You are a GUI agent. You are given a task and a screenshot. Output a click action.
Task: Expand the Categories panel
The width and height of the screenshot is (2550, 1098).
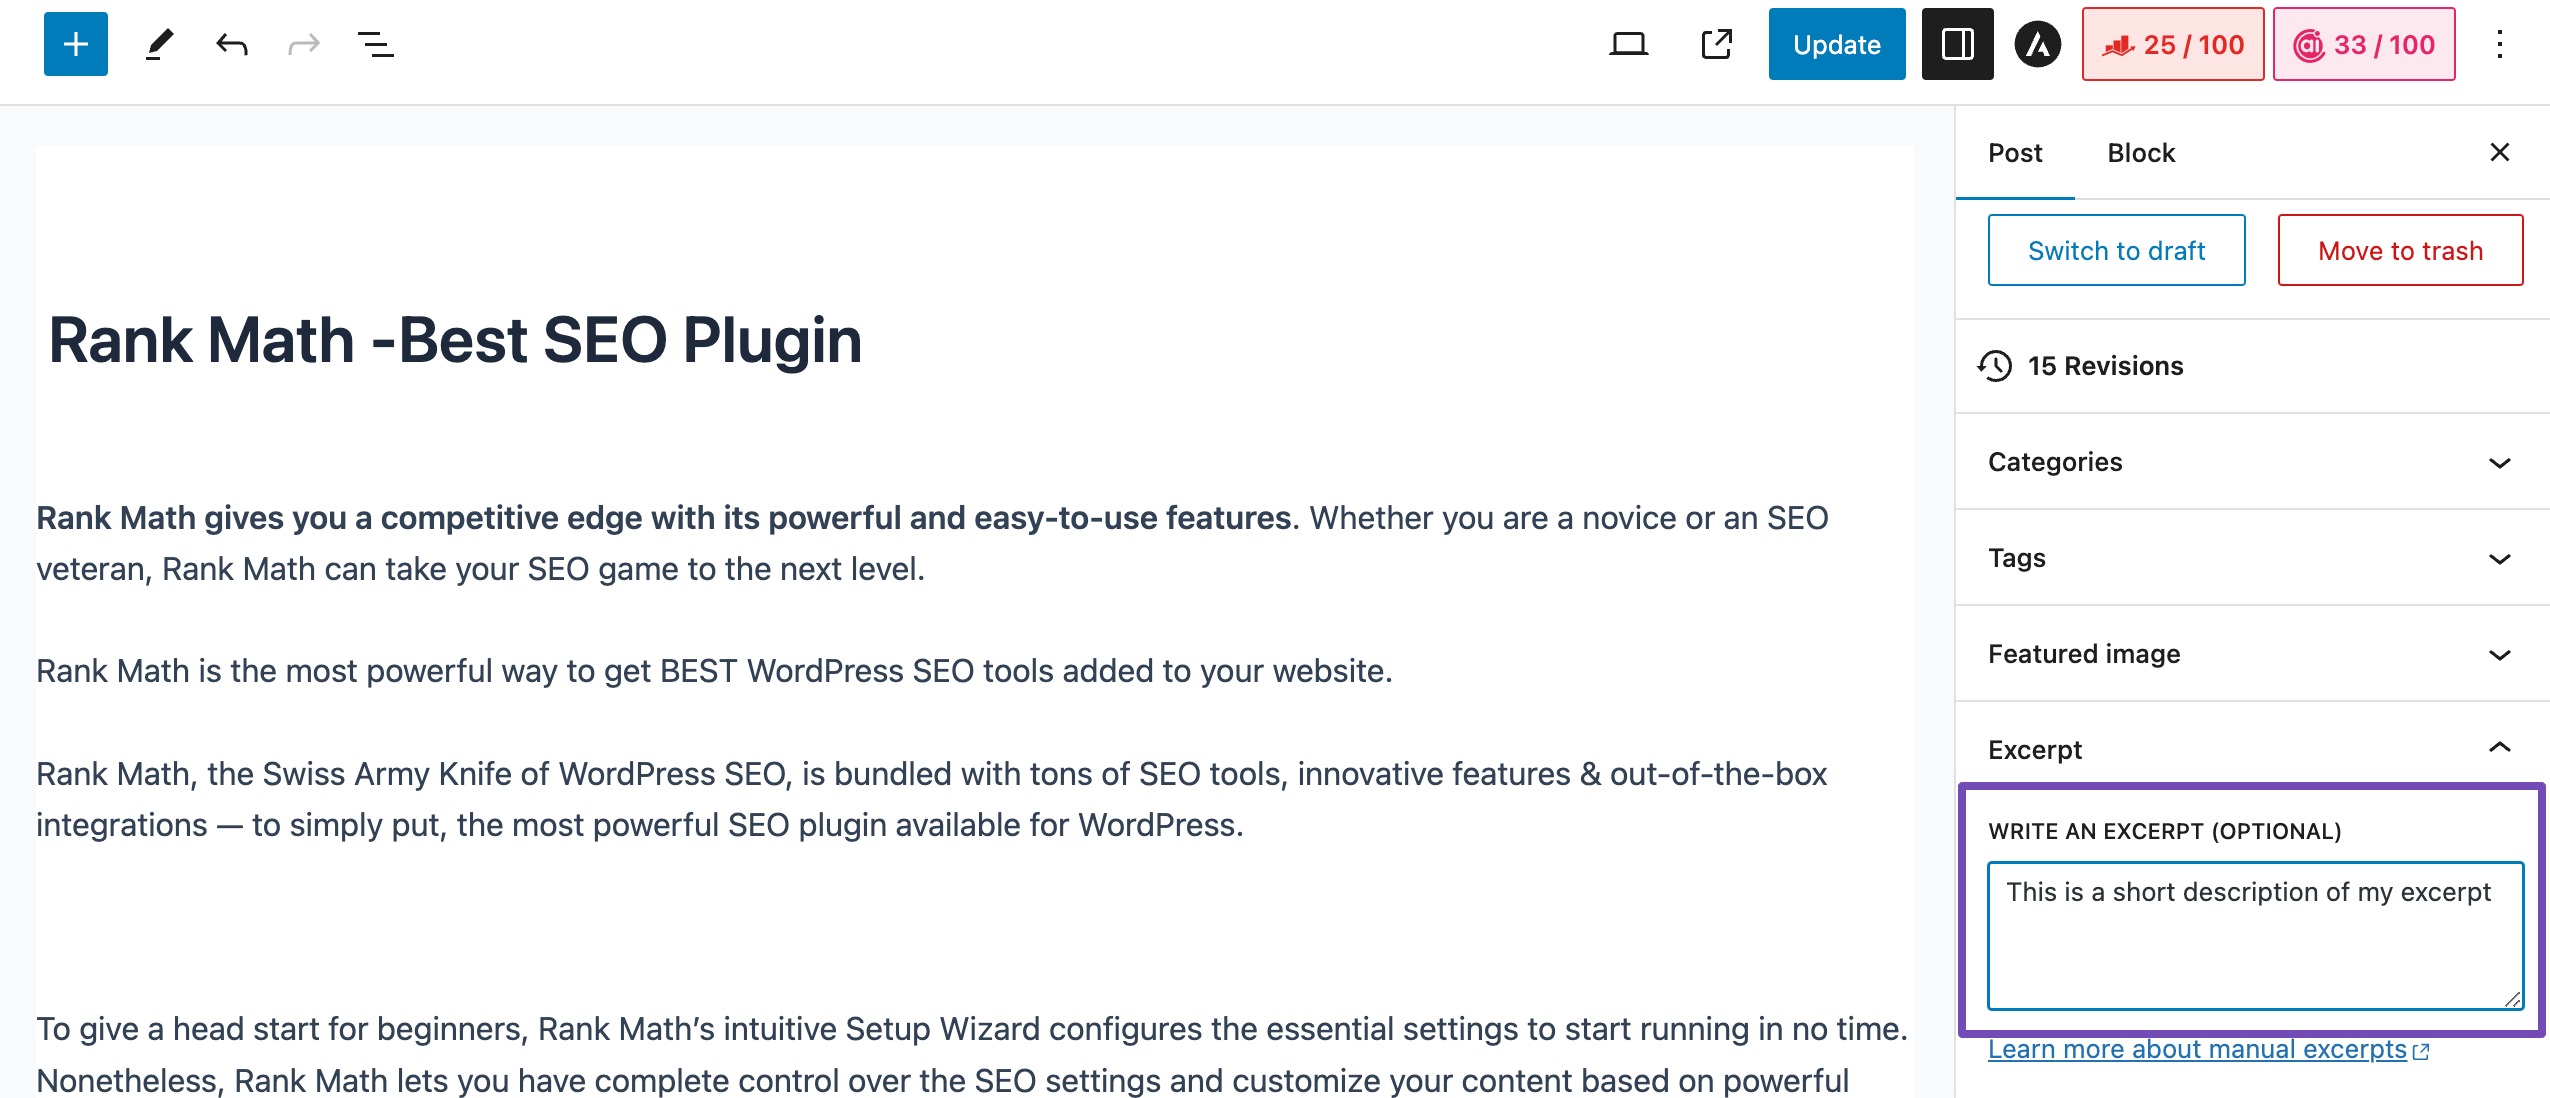[x=2251, y=462]
